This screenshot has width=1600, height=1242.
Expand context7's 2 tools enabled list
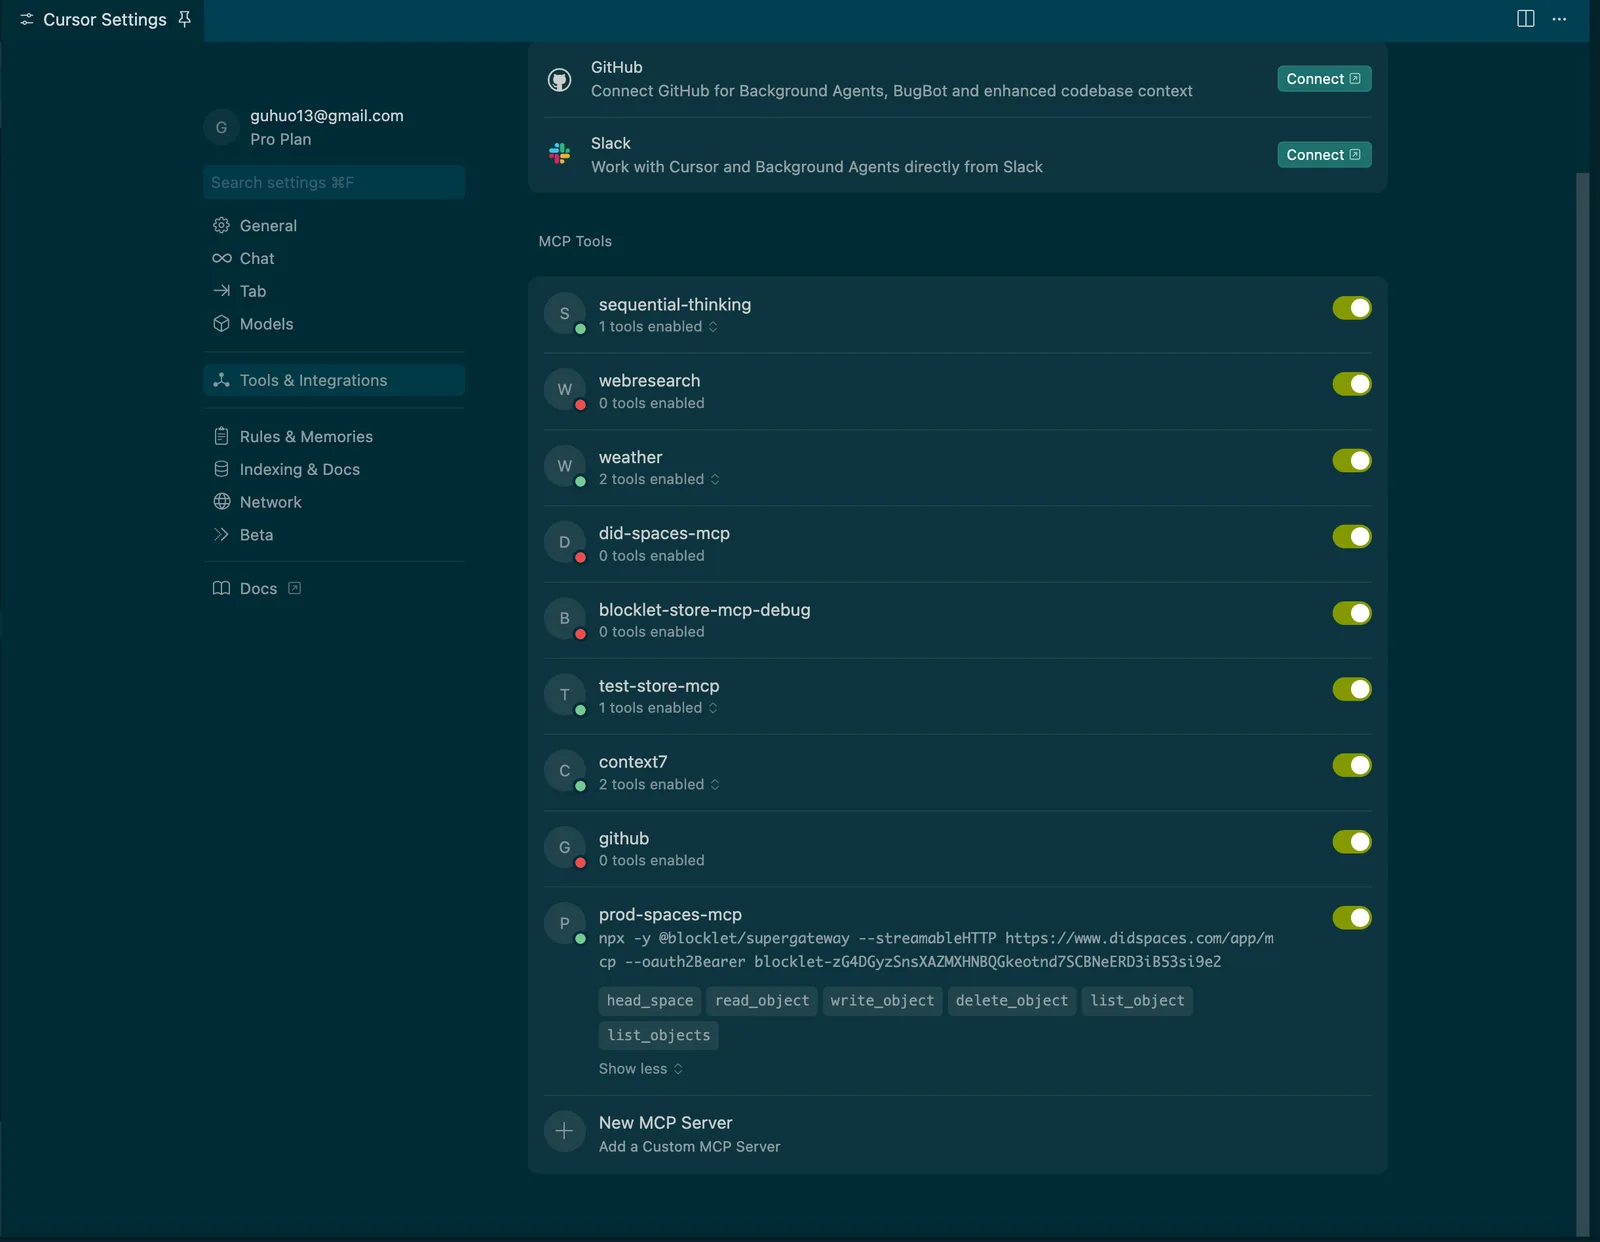point(659,784)
